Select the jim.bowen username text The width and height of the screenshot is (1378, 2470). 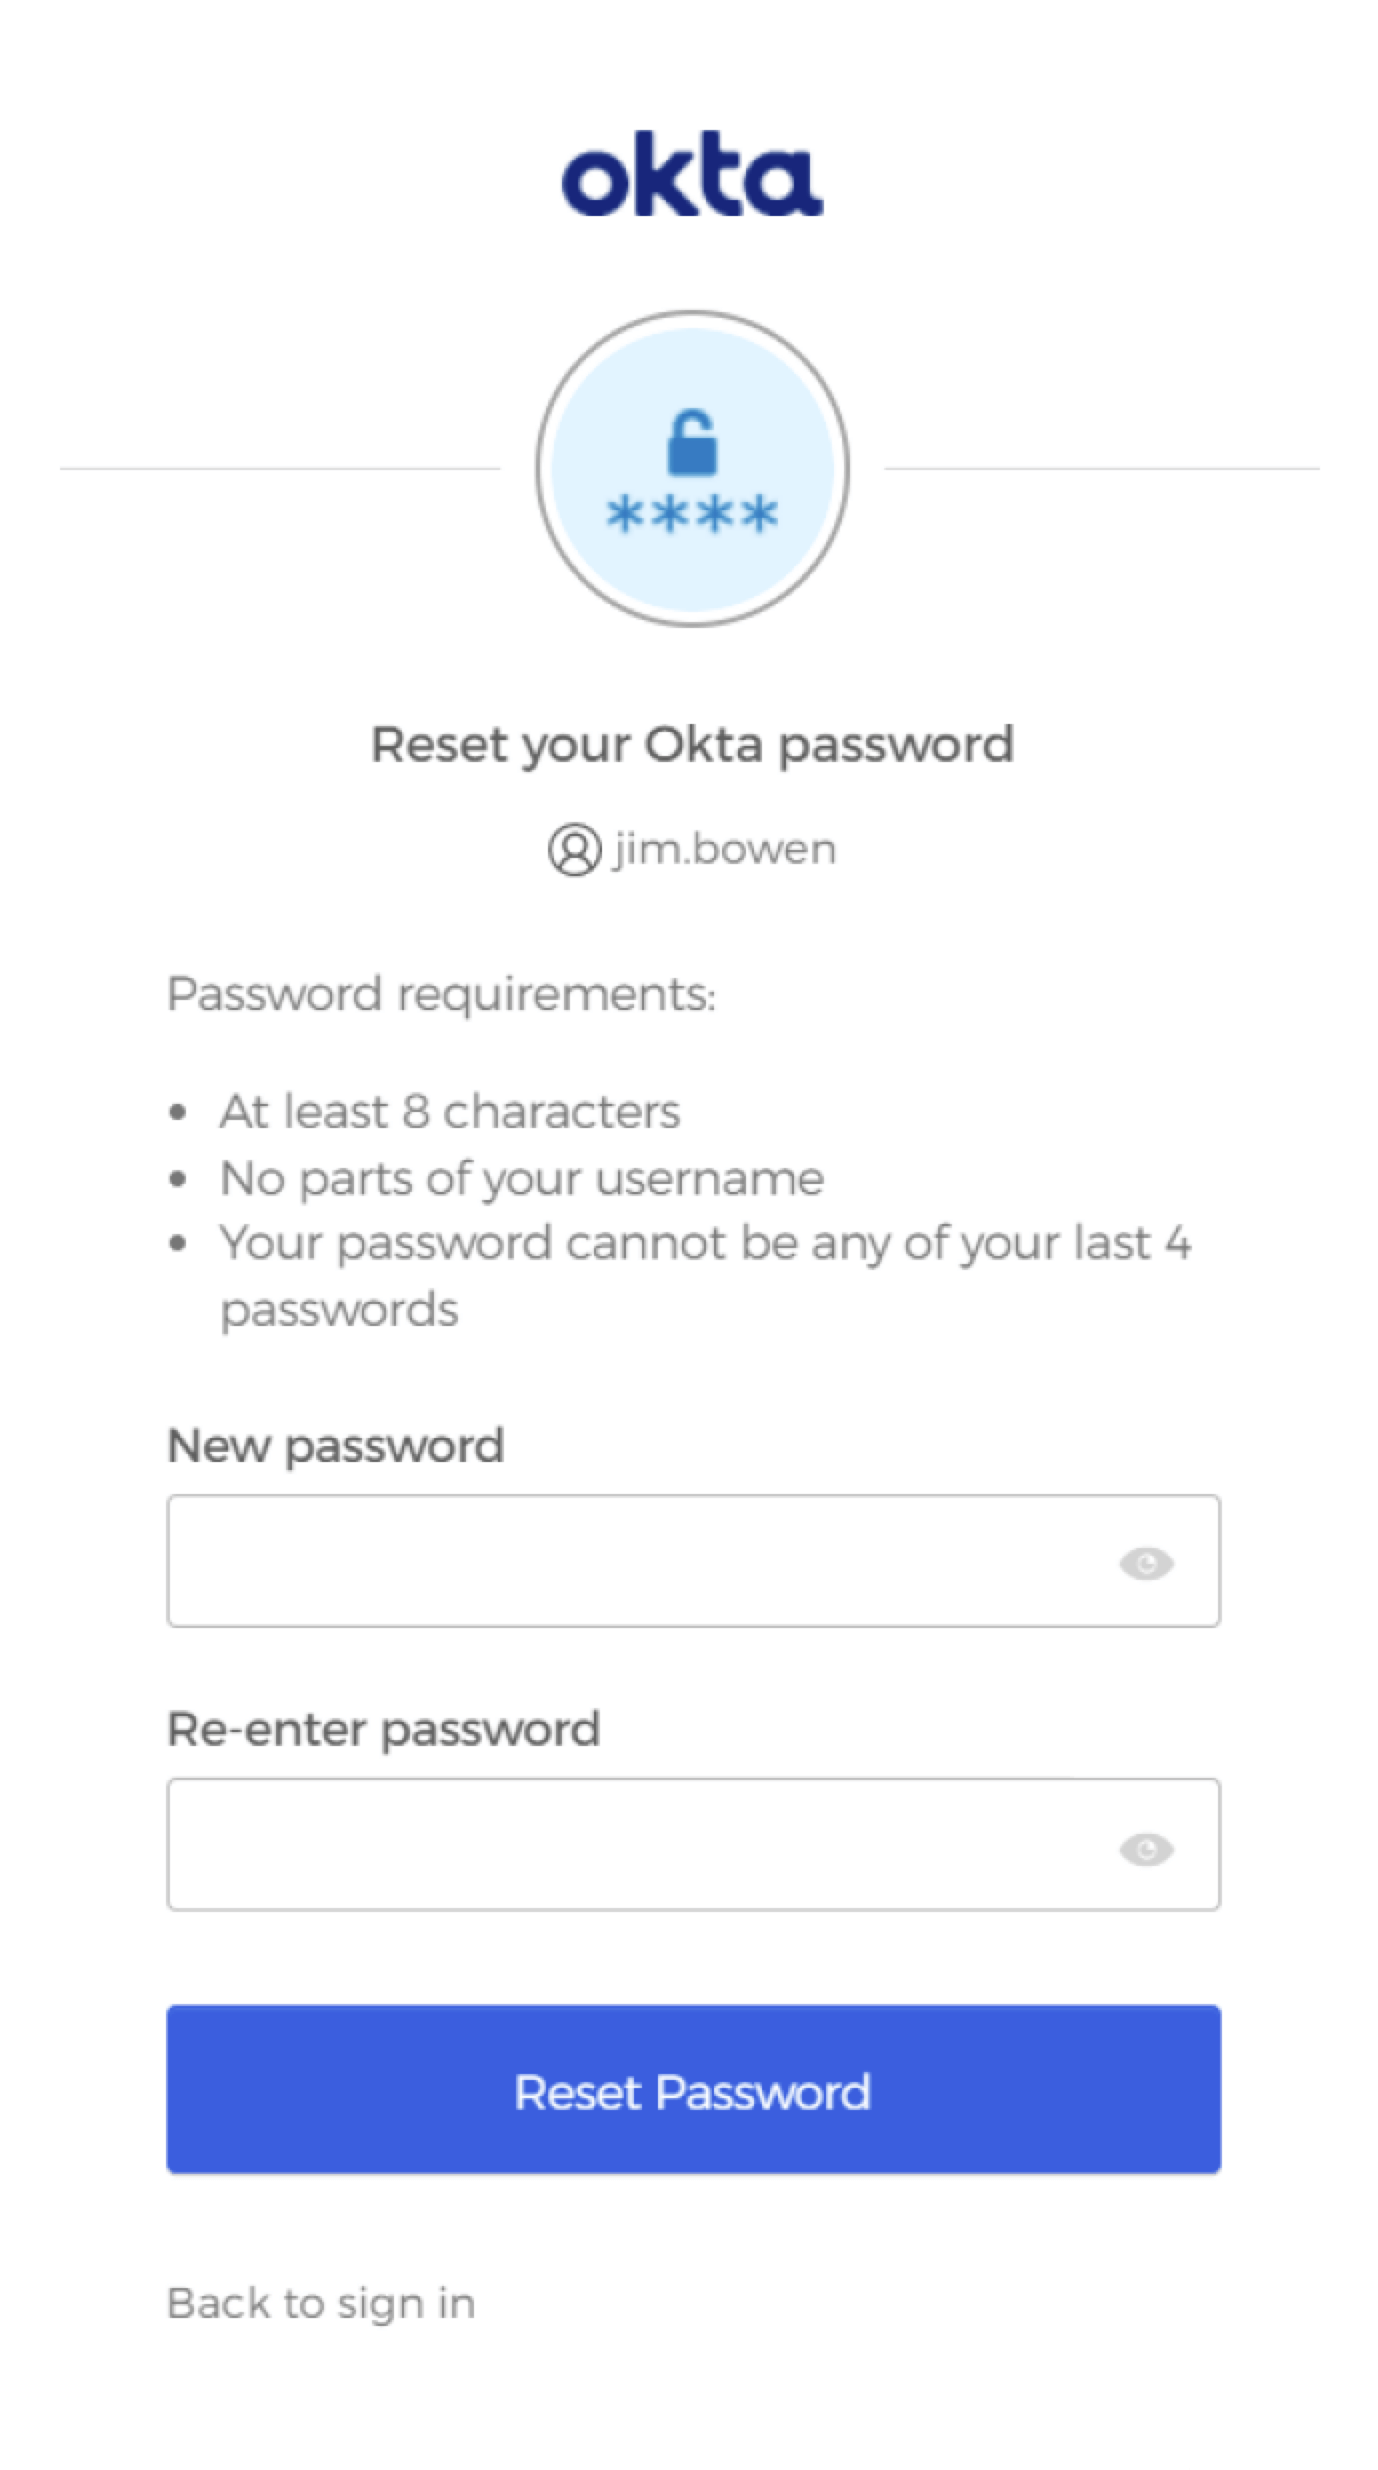[x=724, y=849]
